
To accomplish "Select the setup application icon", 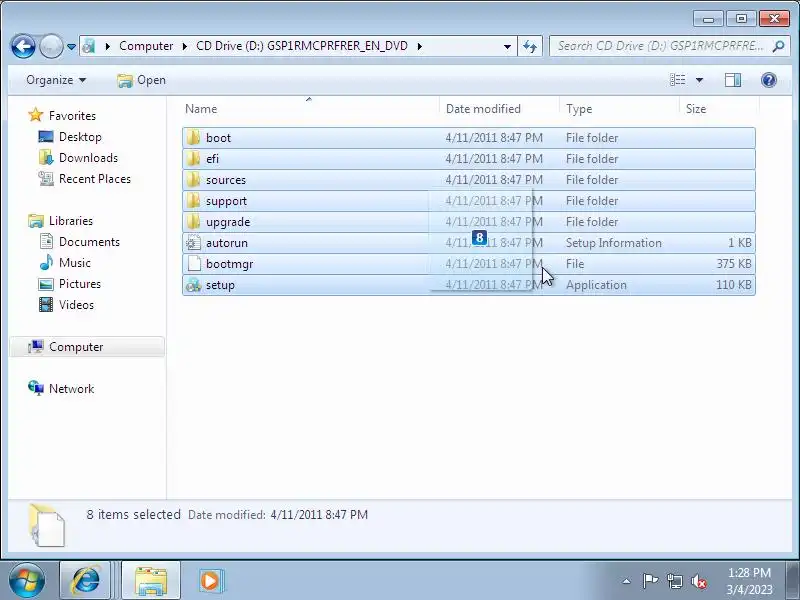I will pyautogui.click(x=193, y=285).
